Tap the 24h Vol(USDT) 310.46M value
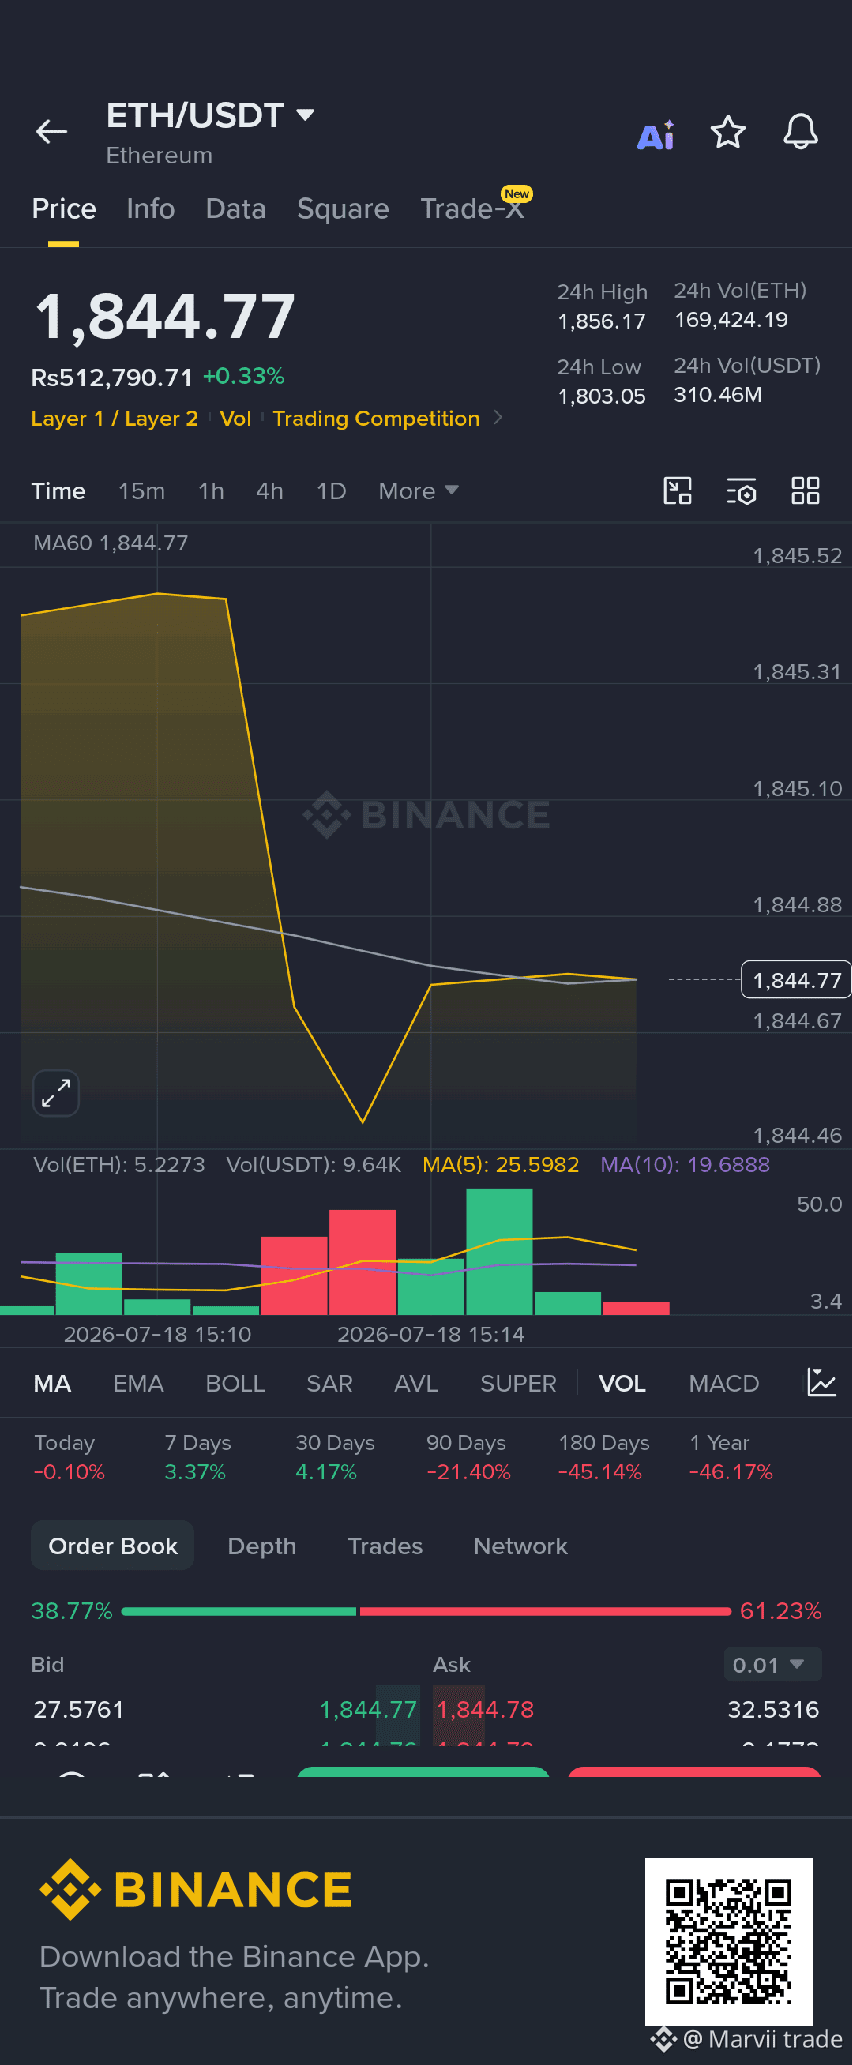 [x=718, y=395]
